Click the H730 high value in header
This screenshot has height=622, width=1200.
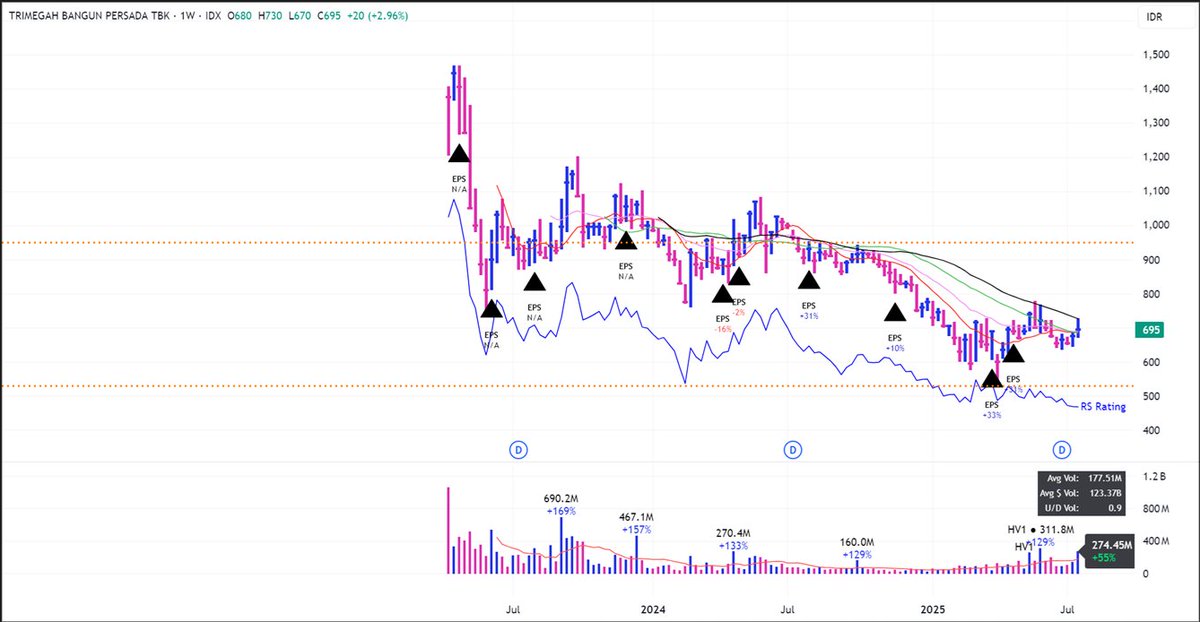coord(269,16)
